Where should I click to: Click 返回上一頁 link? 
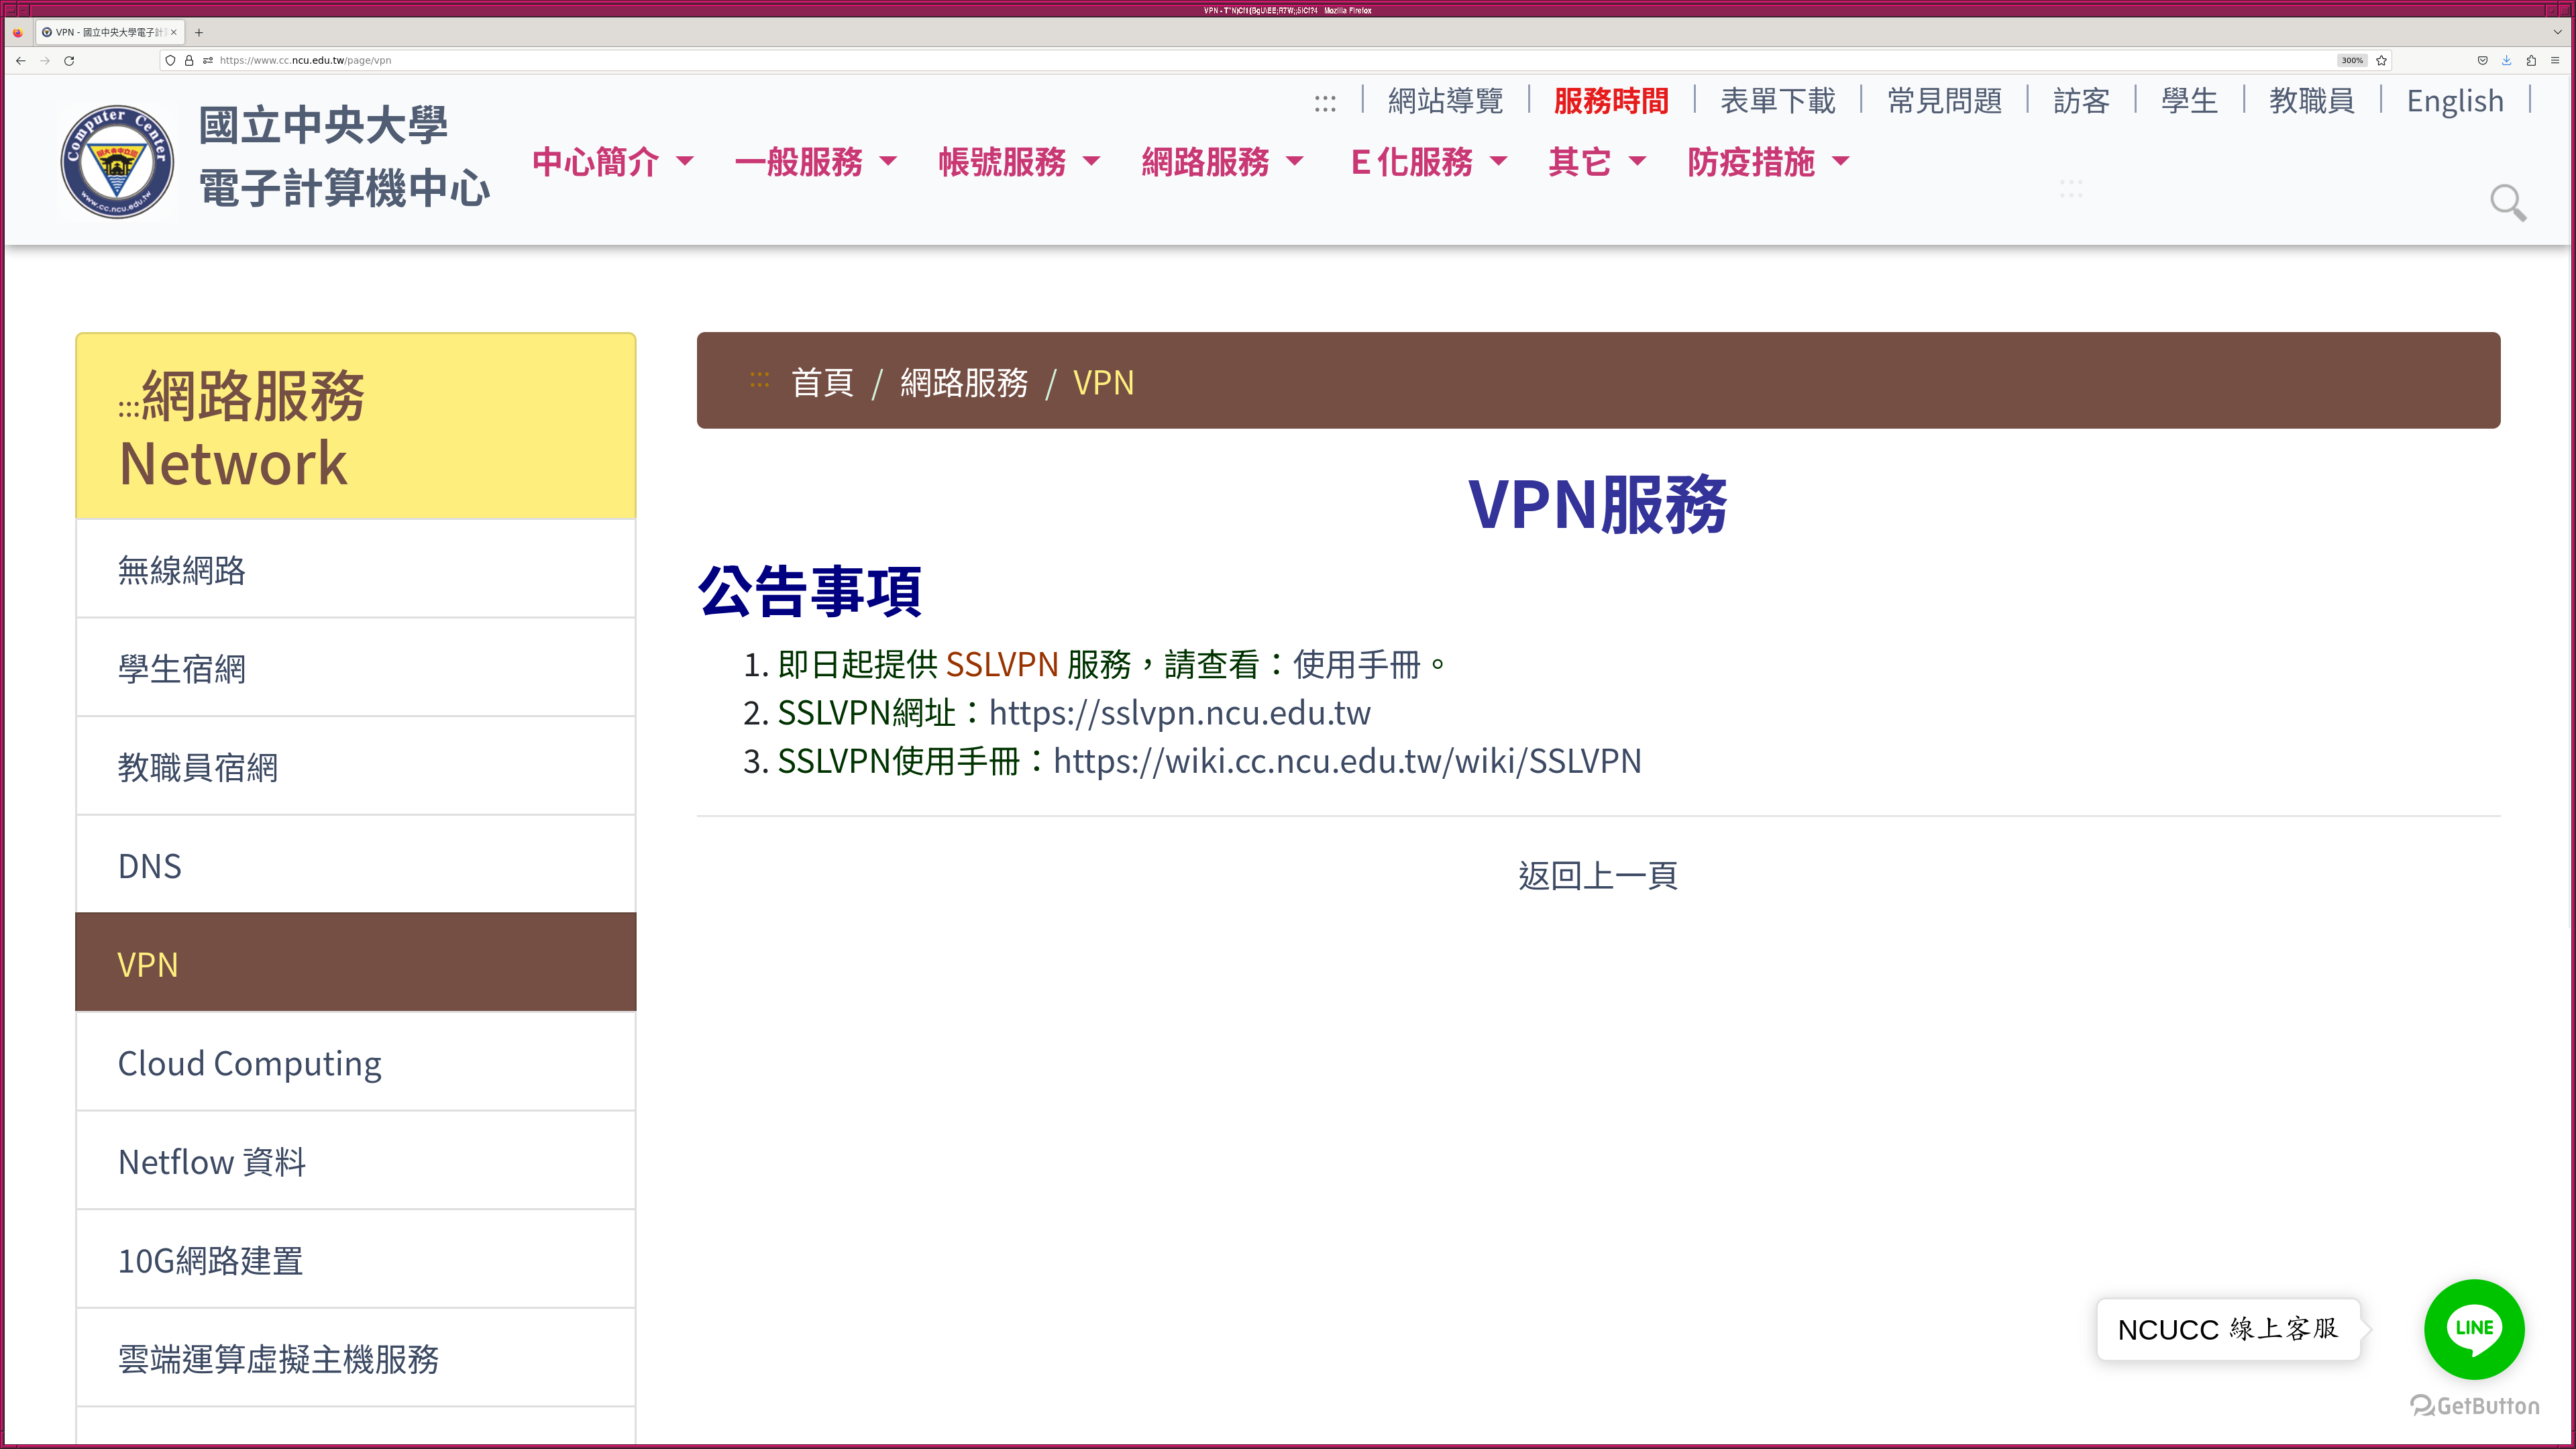click(x=1597, y=876)
